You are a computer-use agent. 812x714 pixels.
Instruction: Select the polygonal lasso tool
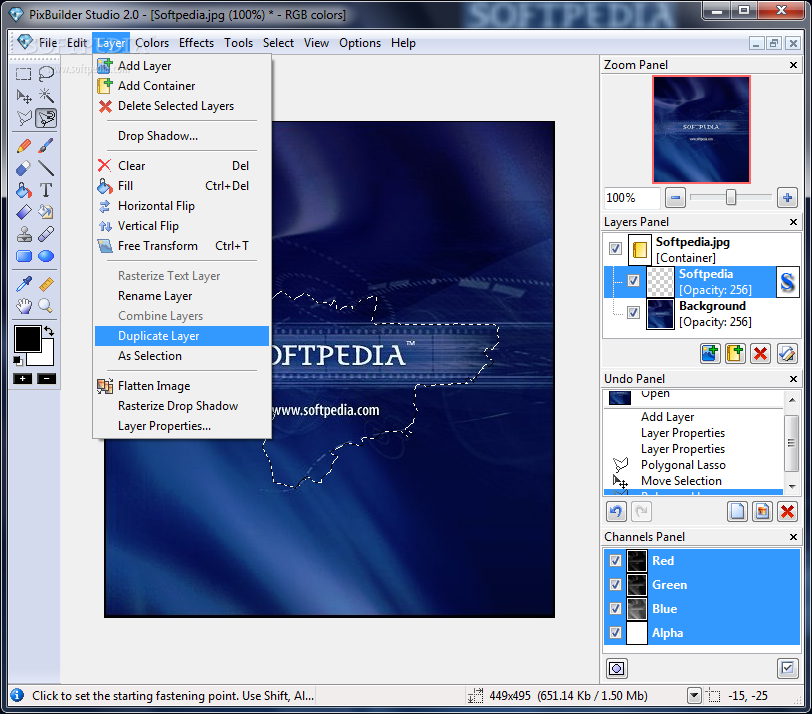(x=23, y=119)
